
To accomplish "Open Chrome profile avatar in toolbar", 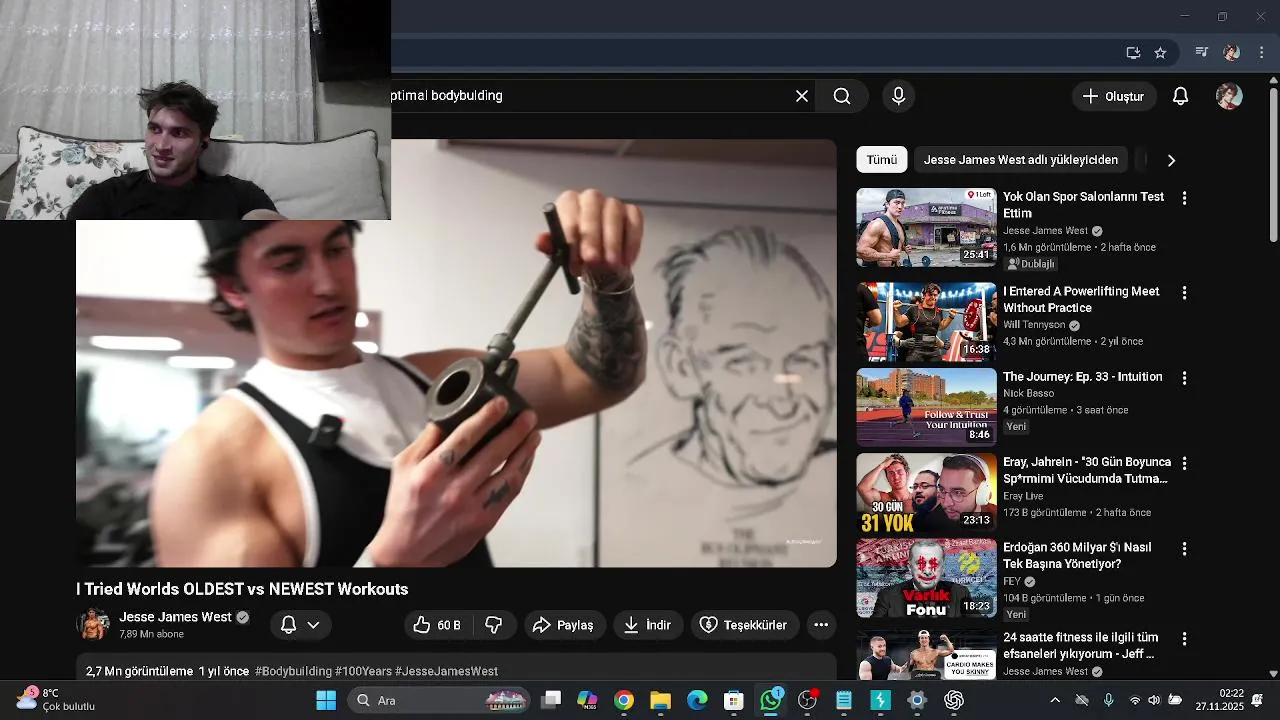I will [x=1232, y=53].
